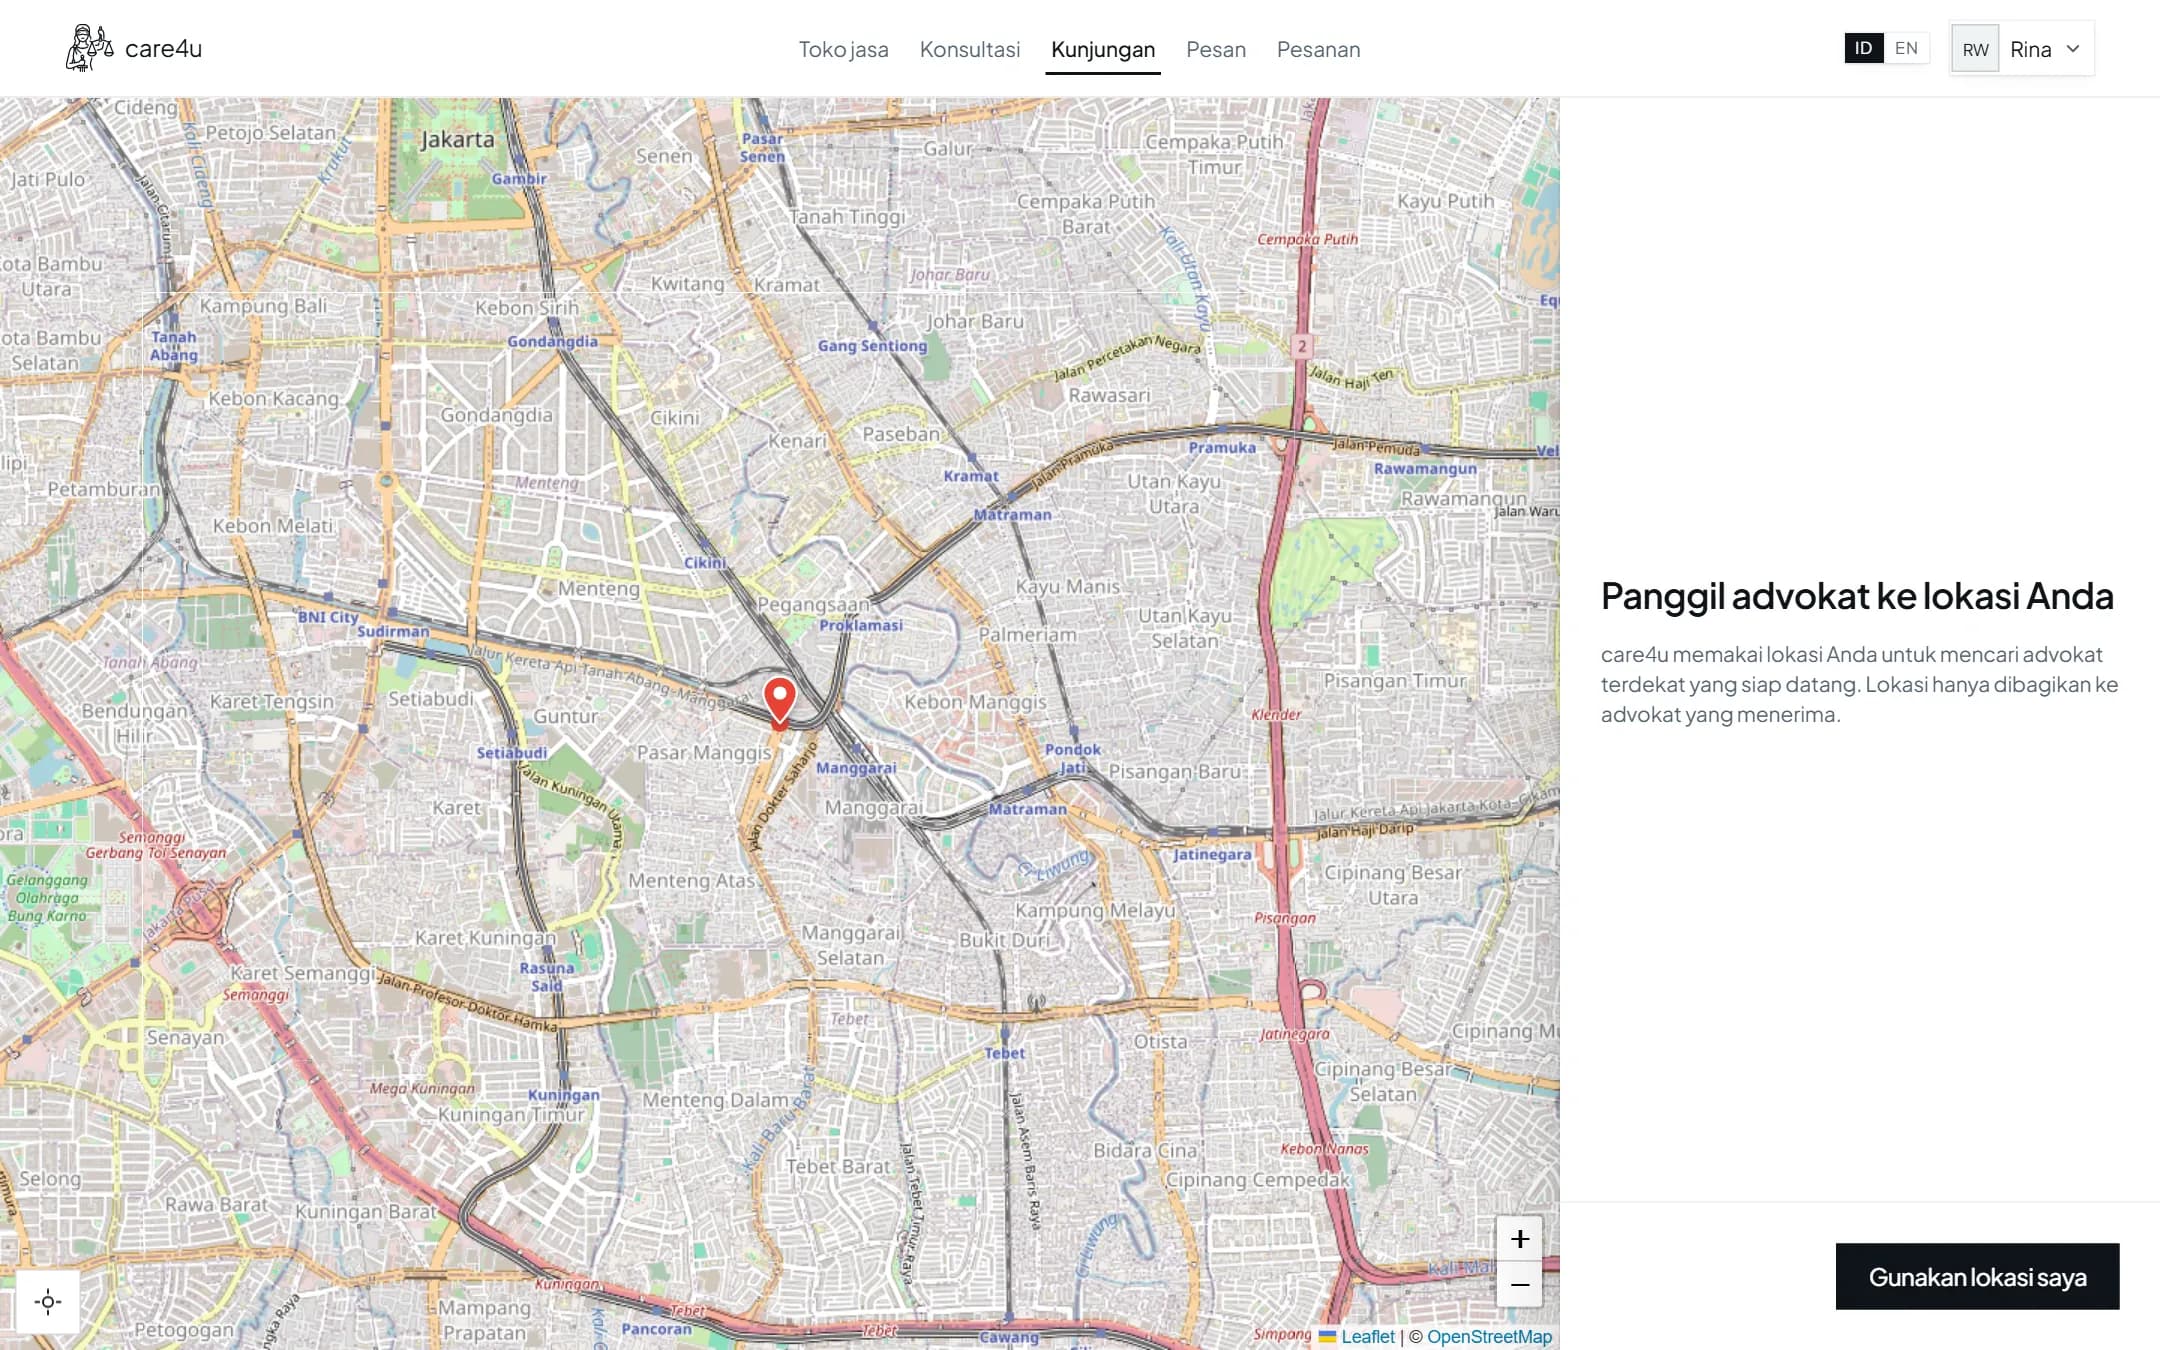The height and width of the screenshot is (1350, 2160).
Task: Open the Pesanan tab
Action: click(x=1318, y=49)
